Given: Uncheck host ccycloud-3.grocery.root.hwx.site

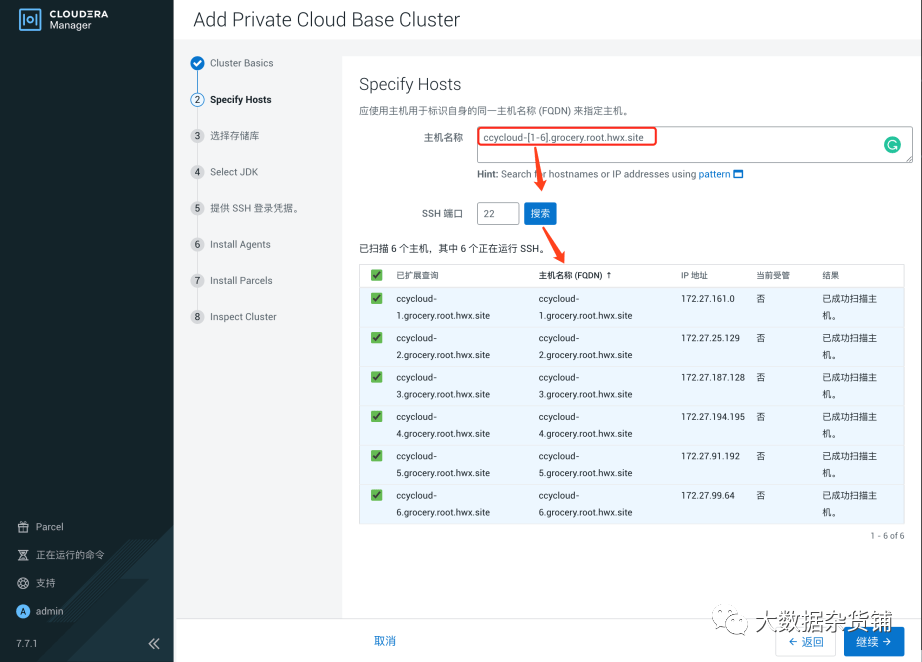Looking at the screenshot, I should click(x=377, y=377).
